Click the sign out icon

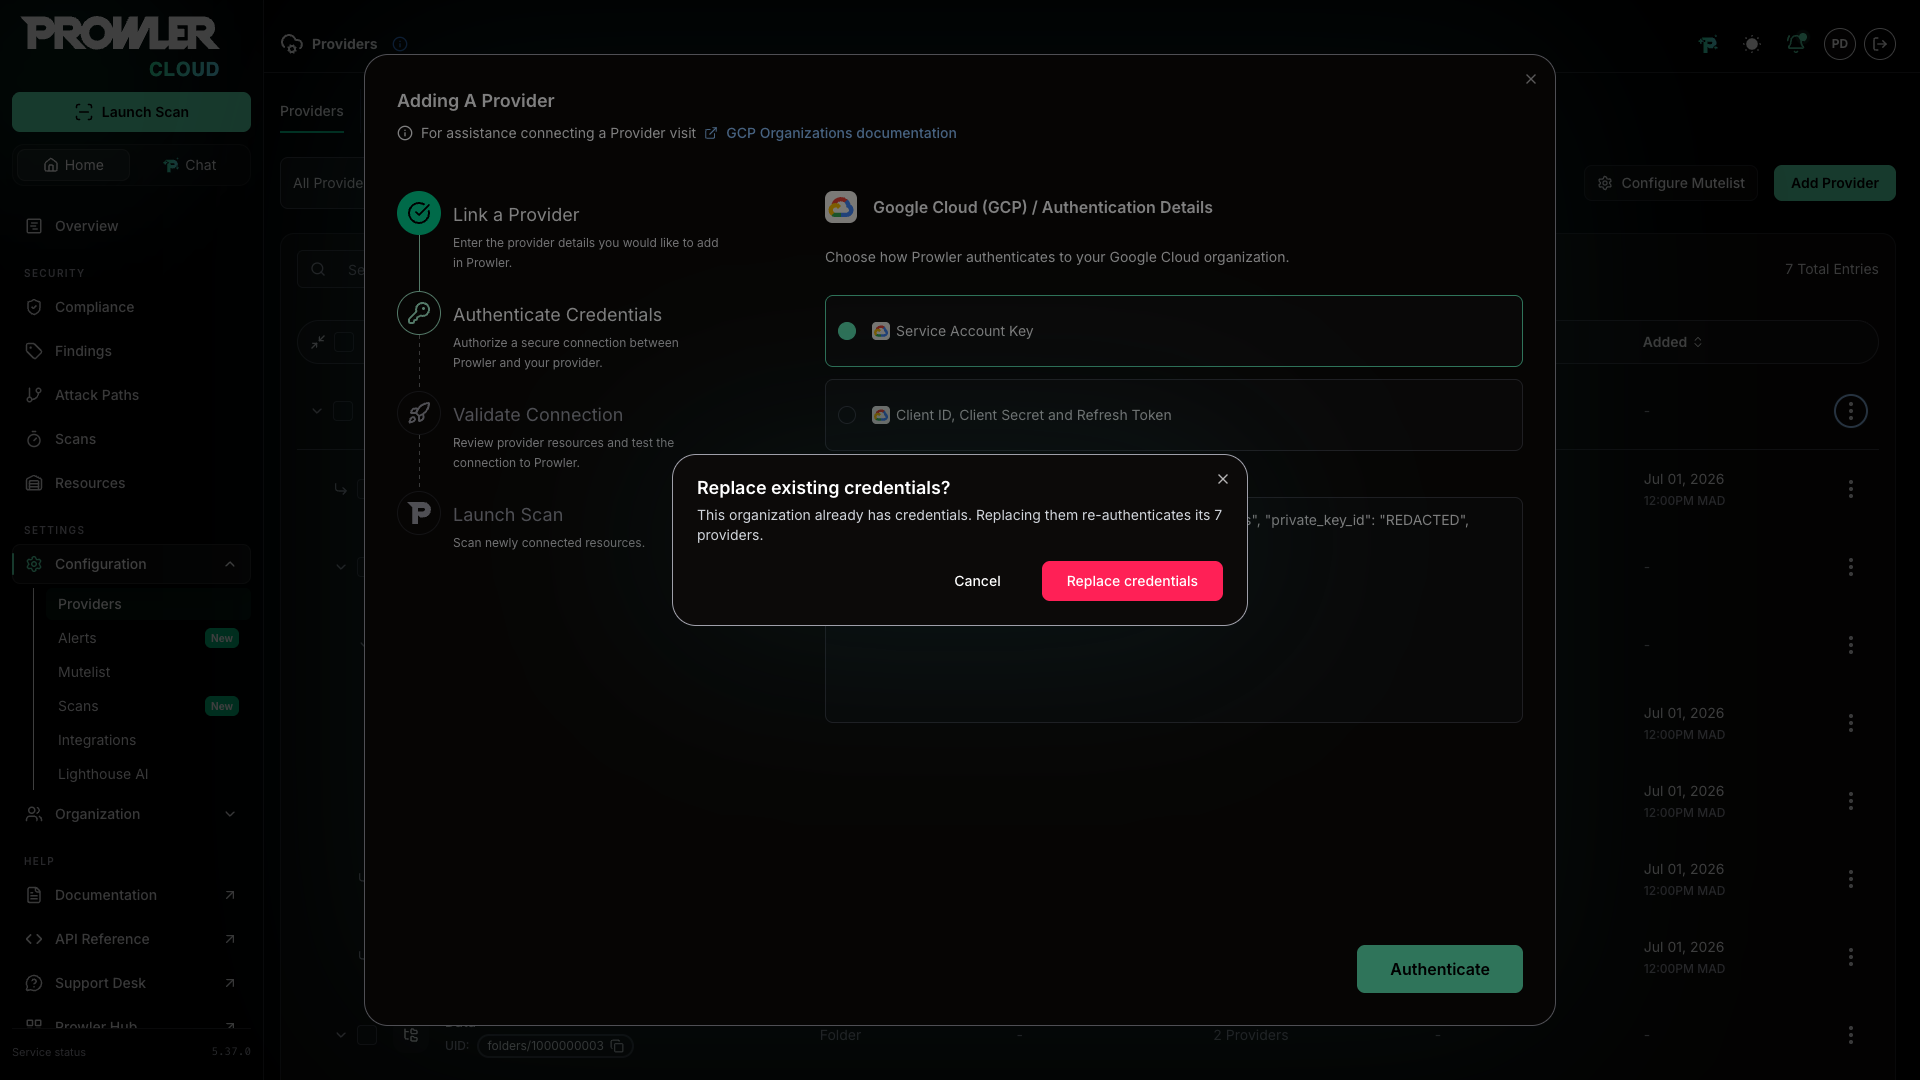tap(1880, 44)
